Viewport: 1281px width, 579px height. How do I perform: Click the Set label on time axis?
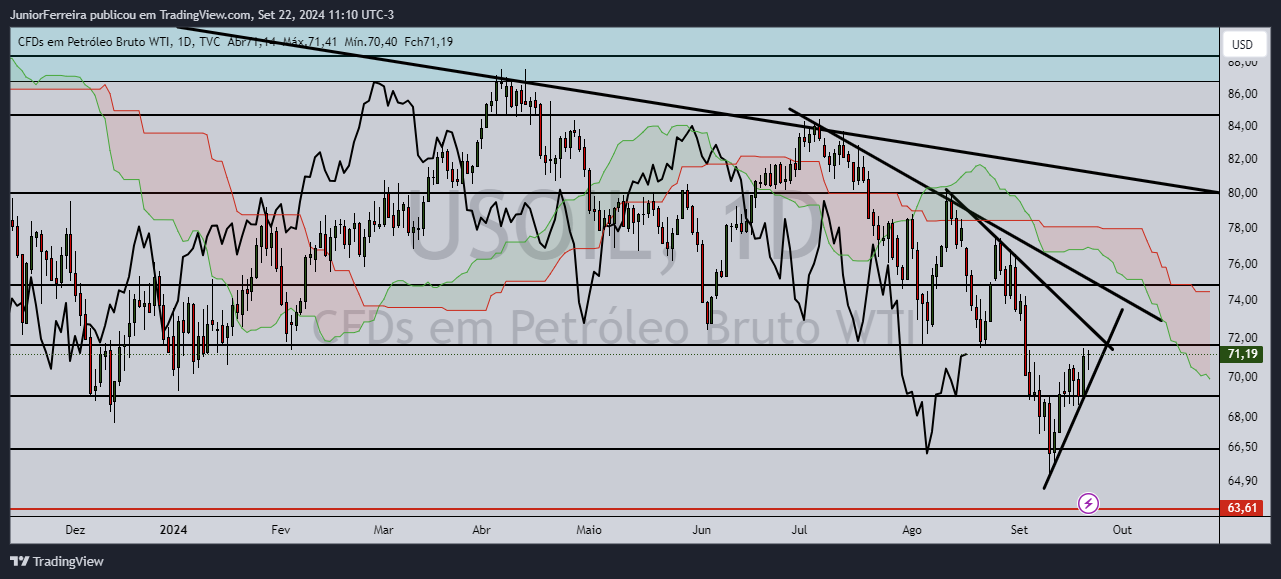1019,530
